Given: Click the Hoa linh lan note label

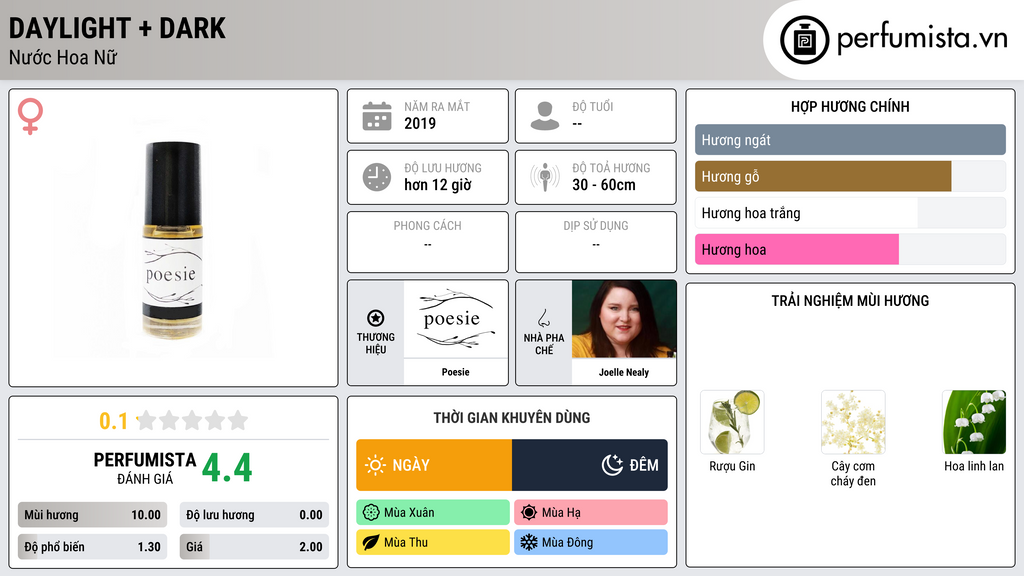Looking at the screenshot, I should tap(974, 466).
